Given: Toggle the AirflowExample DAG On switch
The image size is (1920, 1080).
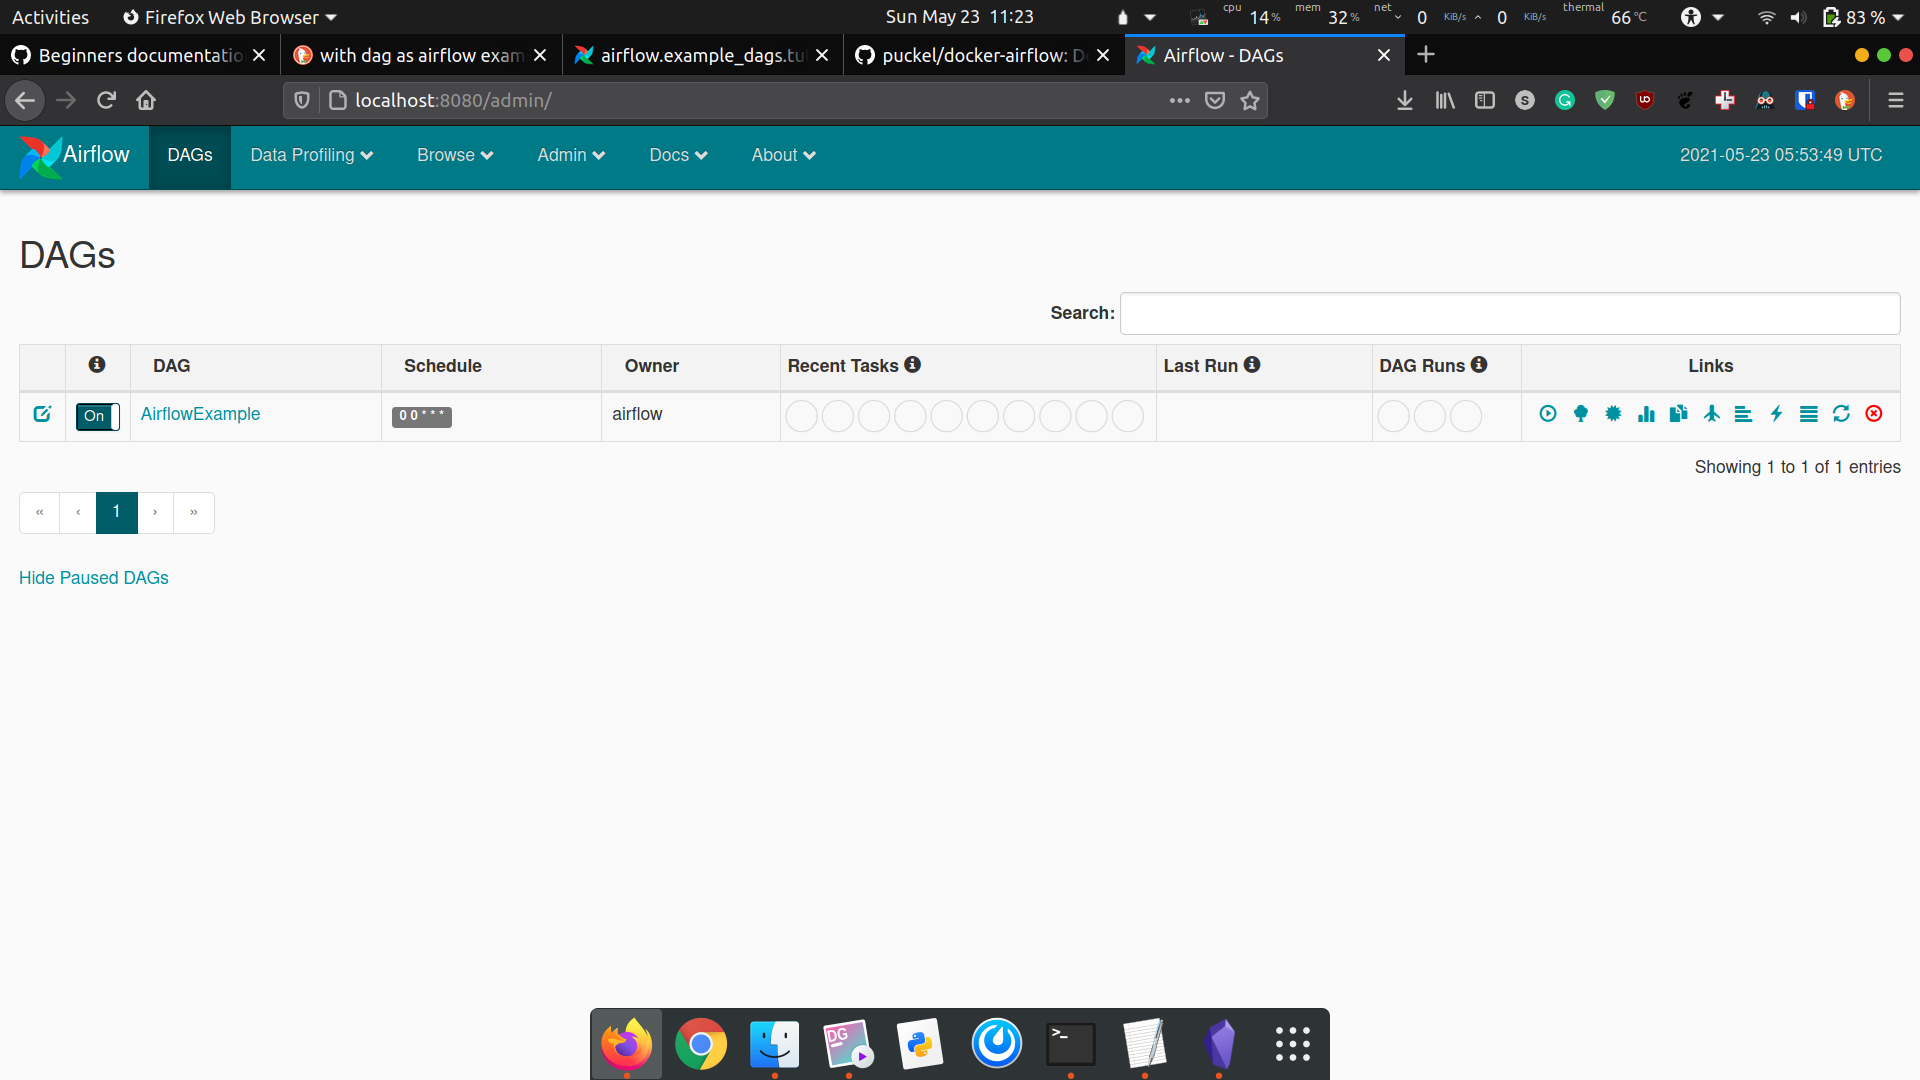Looking at the screenshot, I should tap(98, 416).
